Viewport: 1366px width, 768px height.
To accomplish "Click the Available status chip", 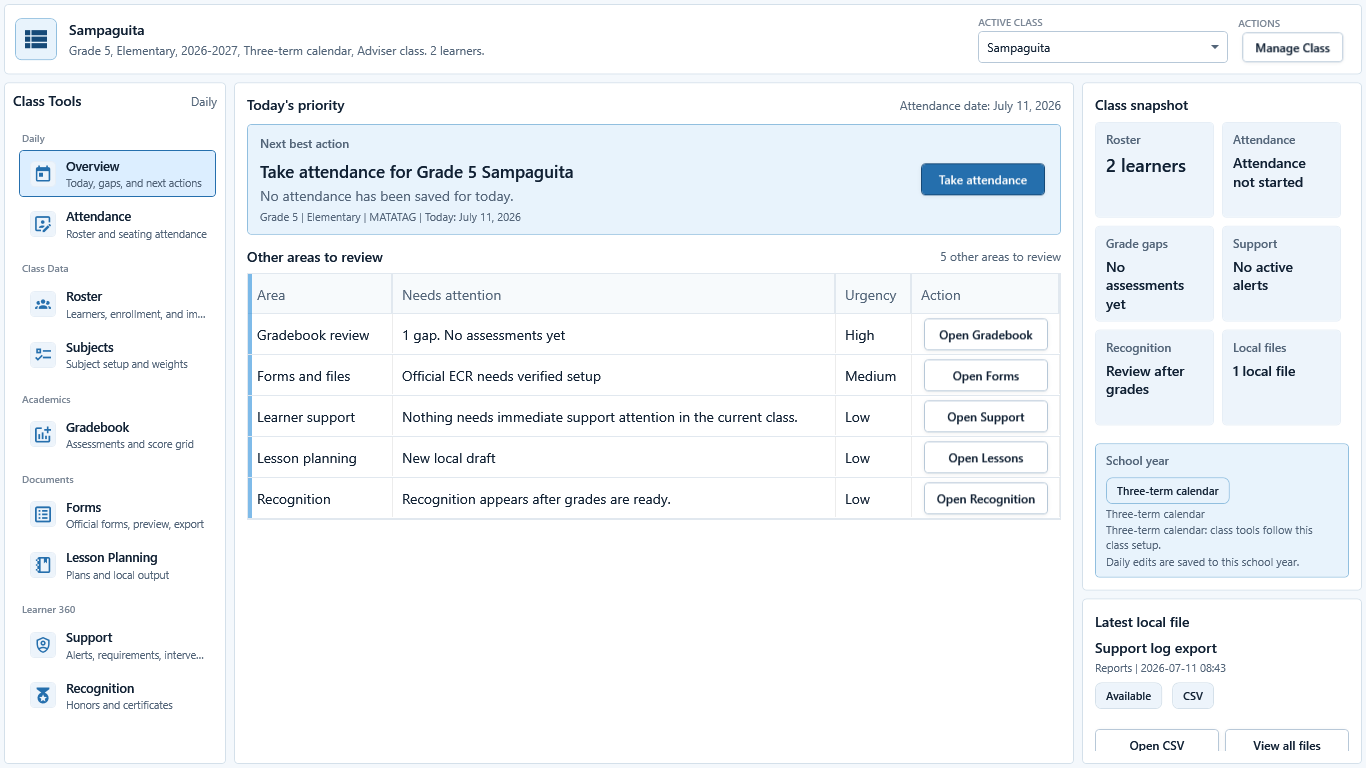I will tap(1128, 696).
